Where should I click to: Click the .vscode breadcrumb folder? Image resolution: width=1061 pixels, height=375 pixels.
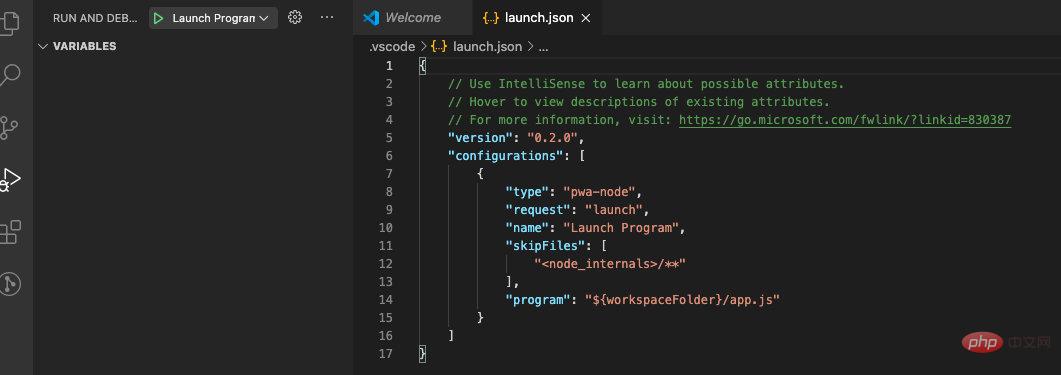[x=392, y=47]
